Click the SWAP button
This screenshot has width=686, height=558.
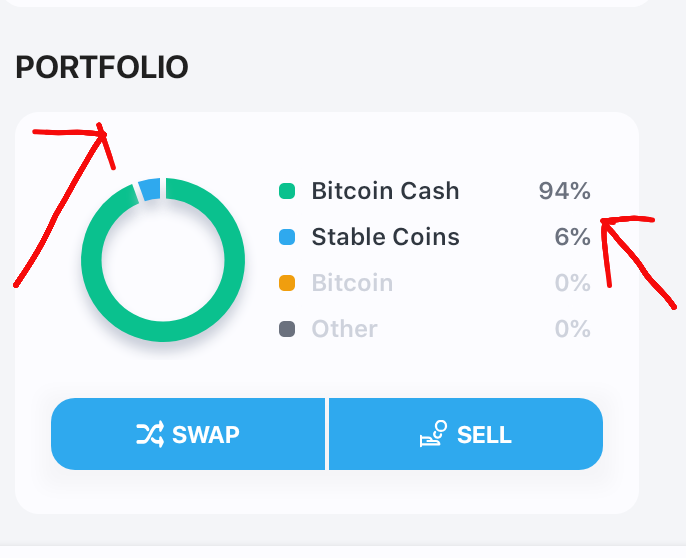pos(188,434)
